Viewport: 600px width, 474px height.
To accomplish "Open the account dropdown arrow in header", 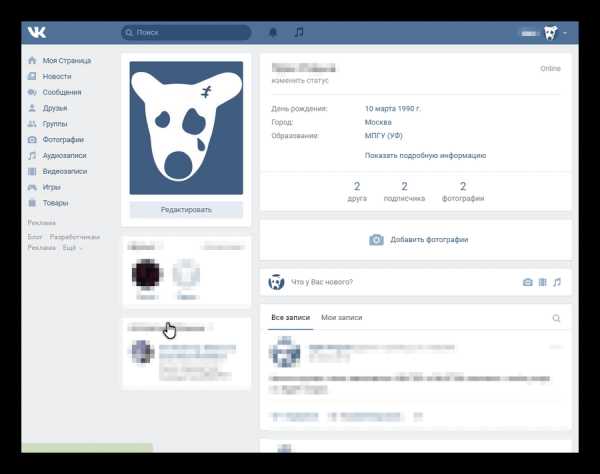I will [x=565, y=33].
